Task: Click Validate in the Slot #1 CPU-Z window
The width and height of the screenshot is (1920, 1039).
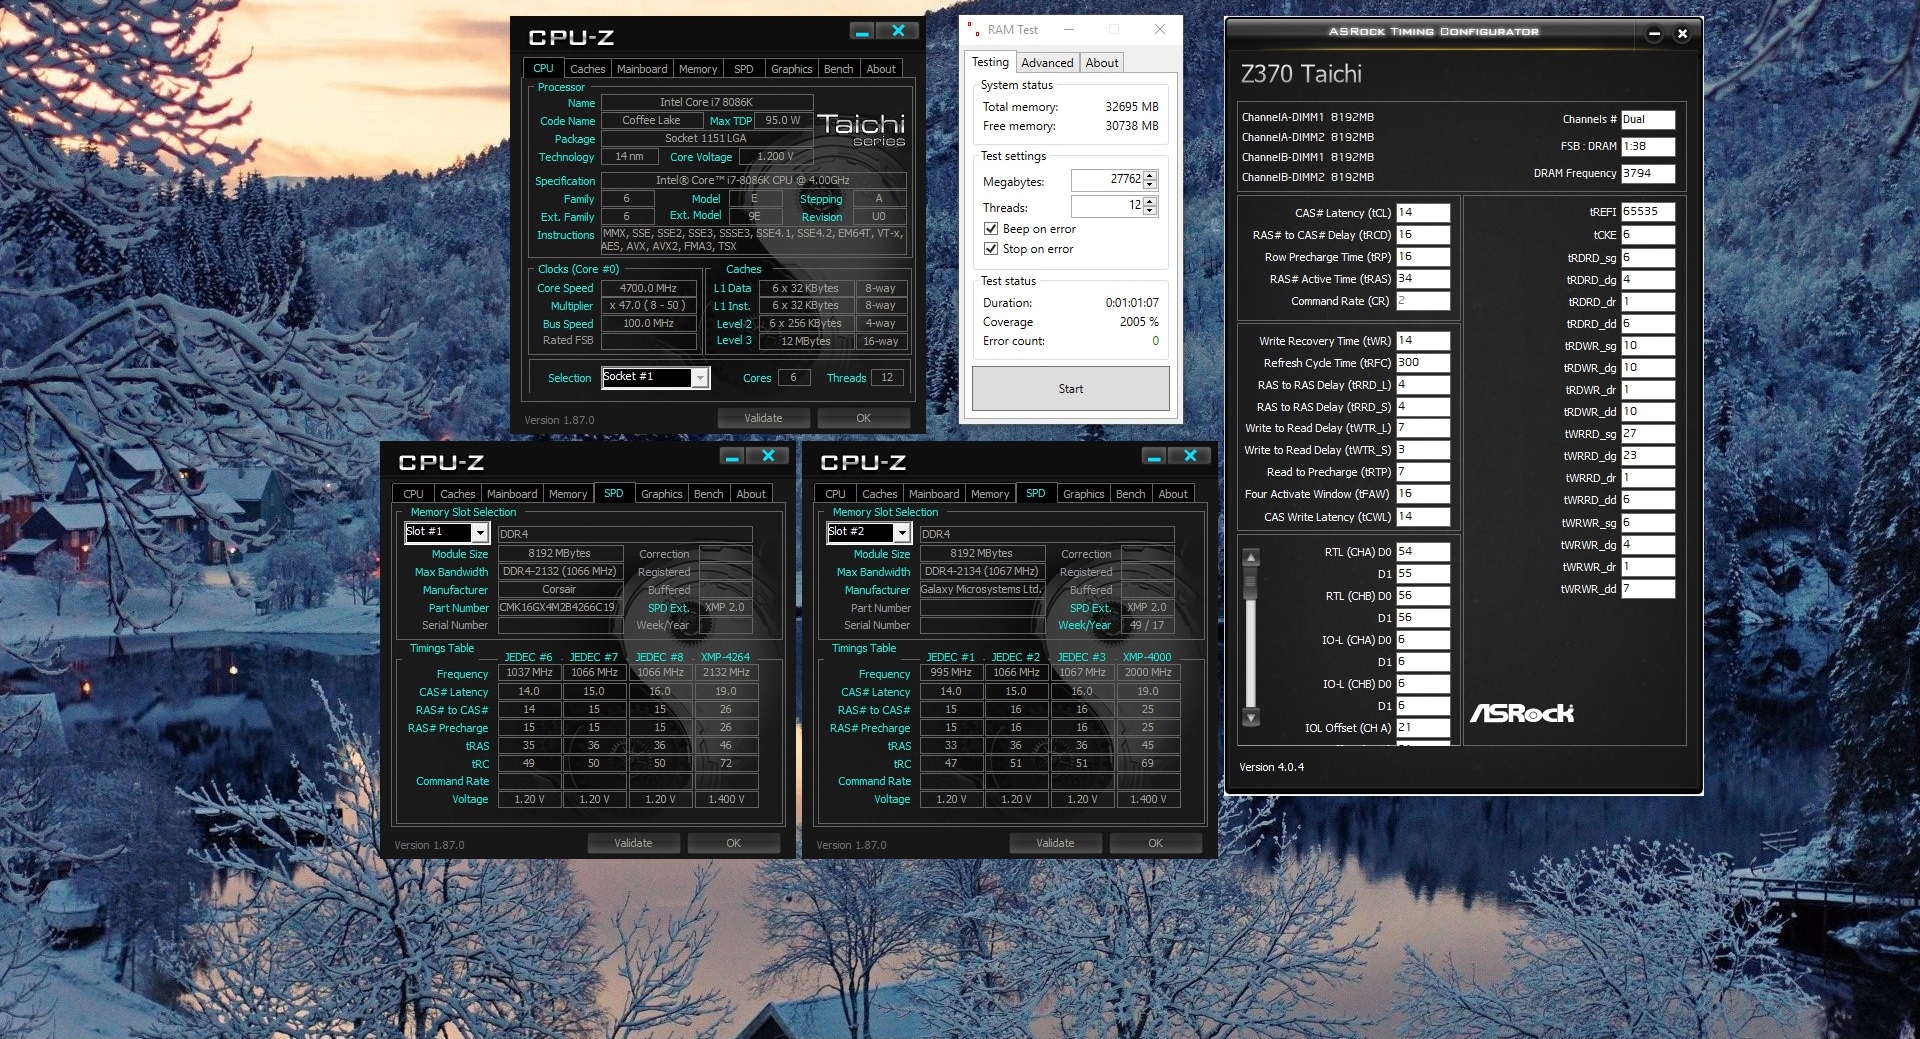Action: [x=633, y=843]
